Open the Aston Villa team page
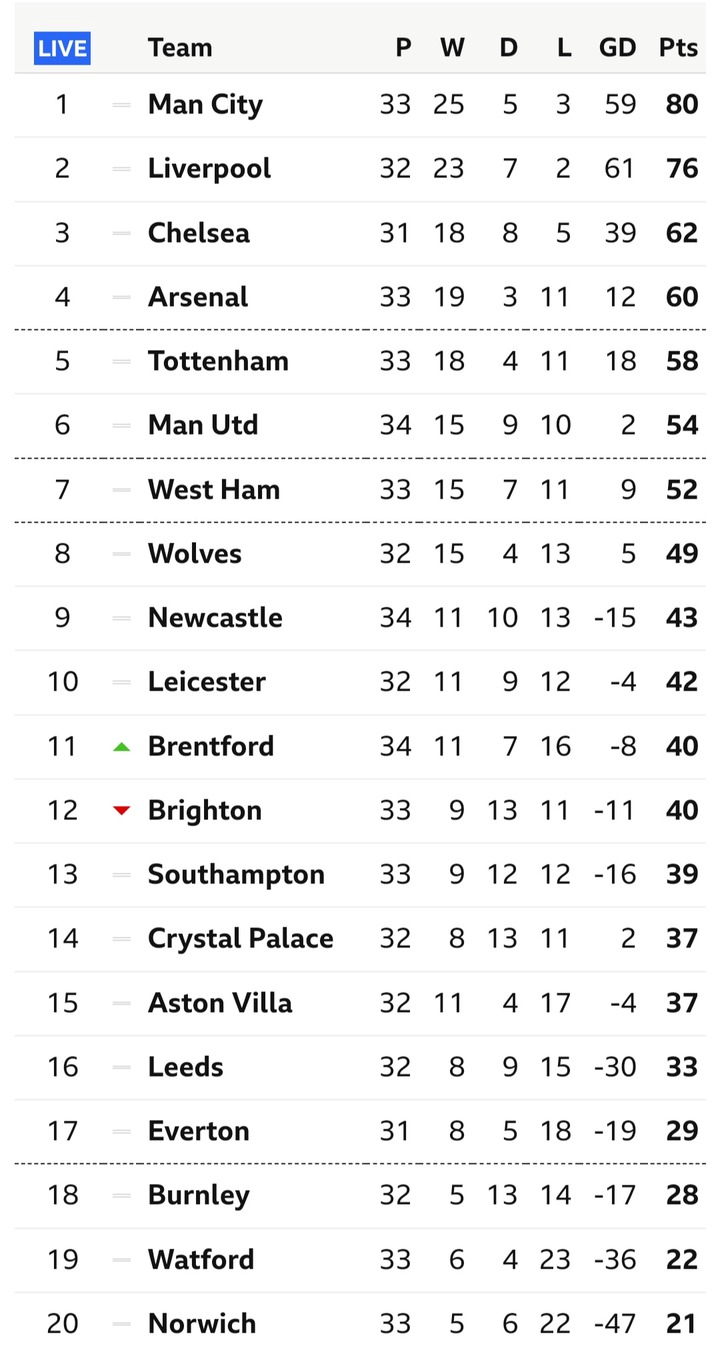The image size is (720, 1346). (x=220, y=1002)
